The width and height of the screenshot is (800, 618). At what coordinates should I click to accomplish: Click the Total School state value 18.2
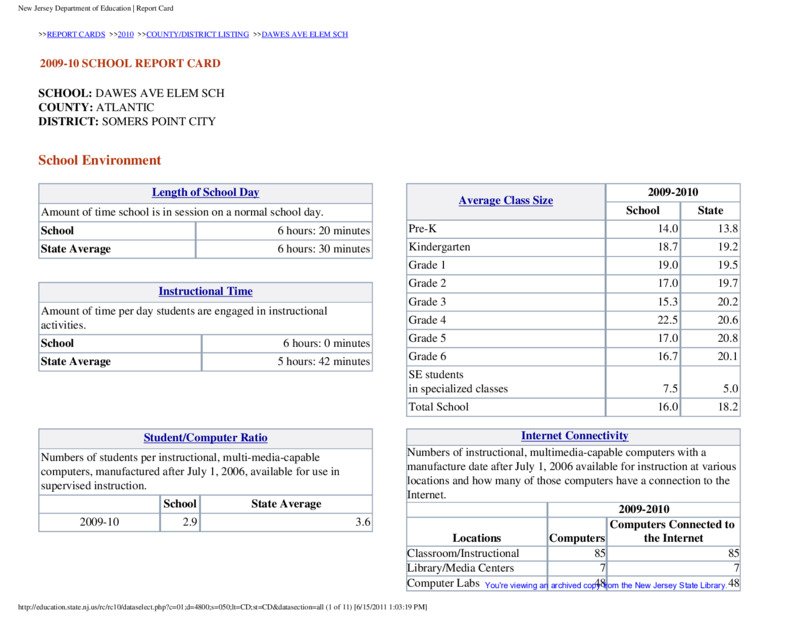point(728,407)
